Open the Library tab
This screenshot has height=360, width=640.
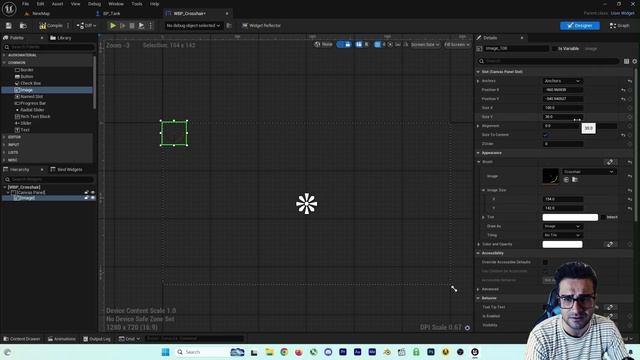61,38
